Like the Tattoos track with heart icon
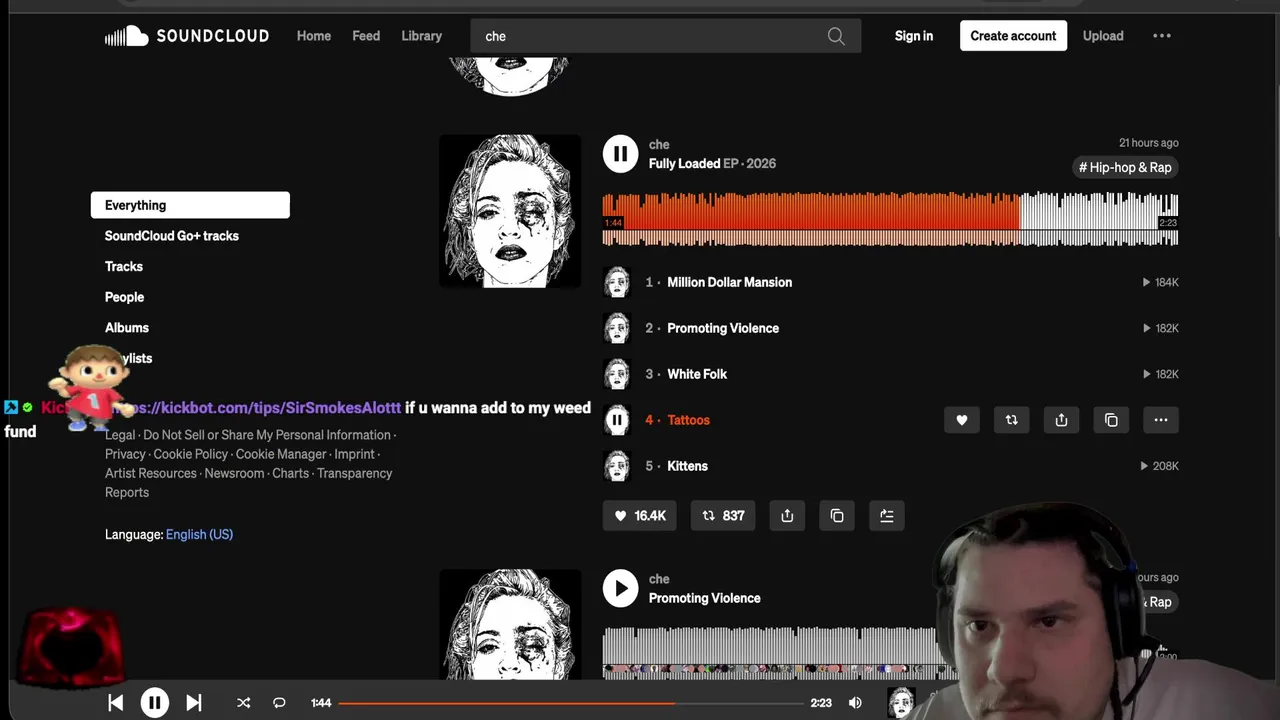1280x720 pixels. (x=962, y=420)
